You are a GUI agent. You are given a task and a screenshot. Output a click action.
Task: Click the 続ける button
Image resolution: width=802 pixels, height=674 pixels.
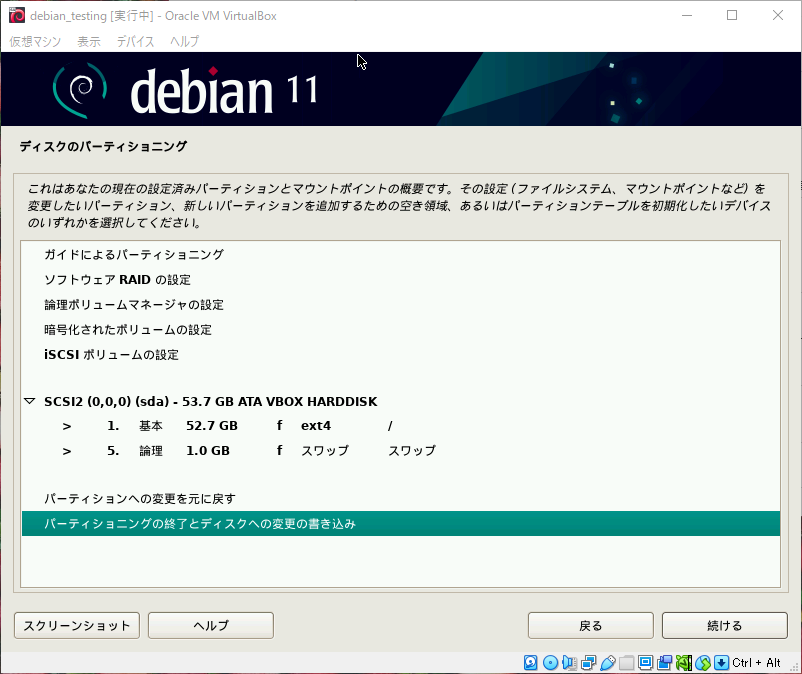725,625
